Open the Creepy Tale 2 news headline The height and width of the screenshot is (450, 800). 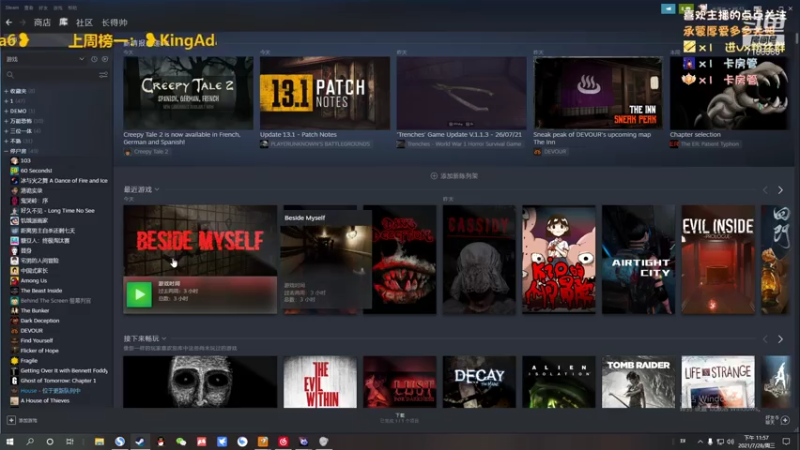[x=182, y=138]
